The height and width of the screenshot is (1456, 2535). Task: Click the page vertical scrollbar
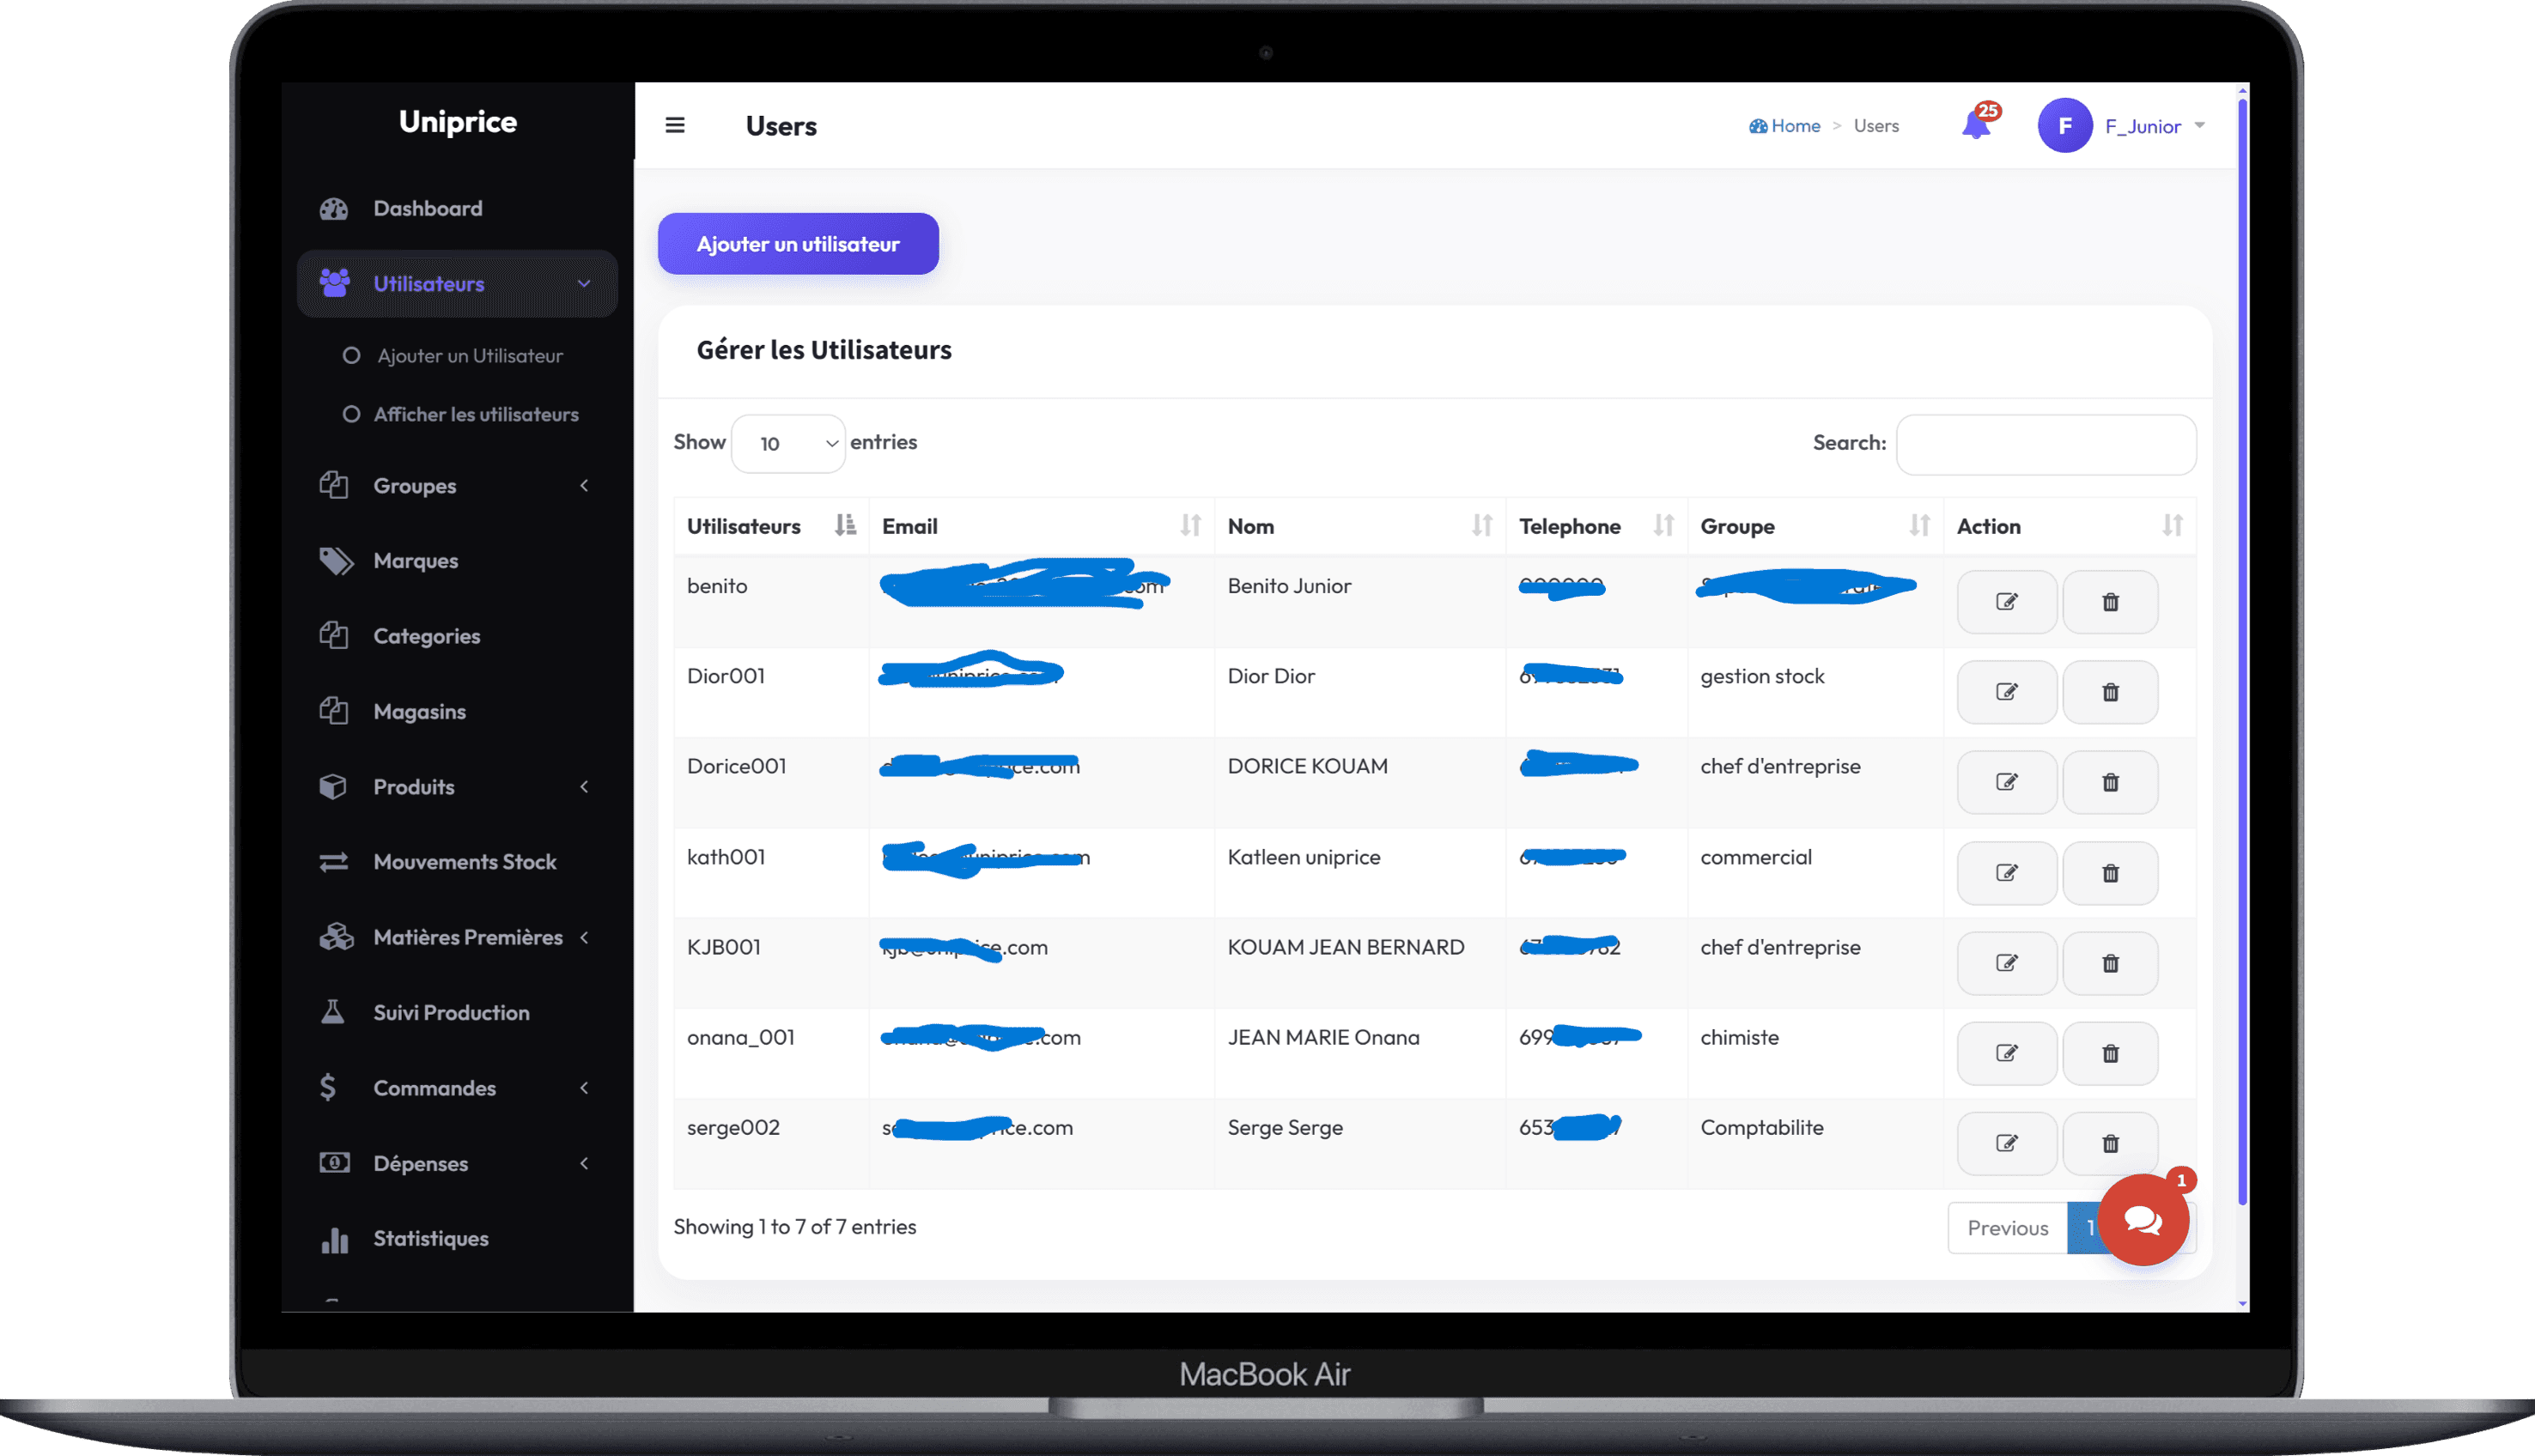(2242, 650)
